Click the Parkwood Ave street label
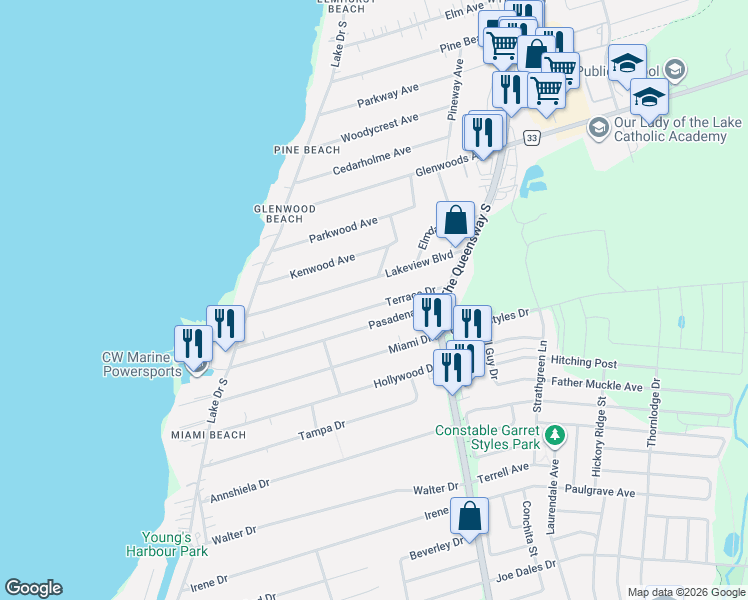This screenshot has width=748, height=600. pos(343,229)
